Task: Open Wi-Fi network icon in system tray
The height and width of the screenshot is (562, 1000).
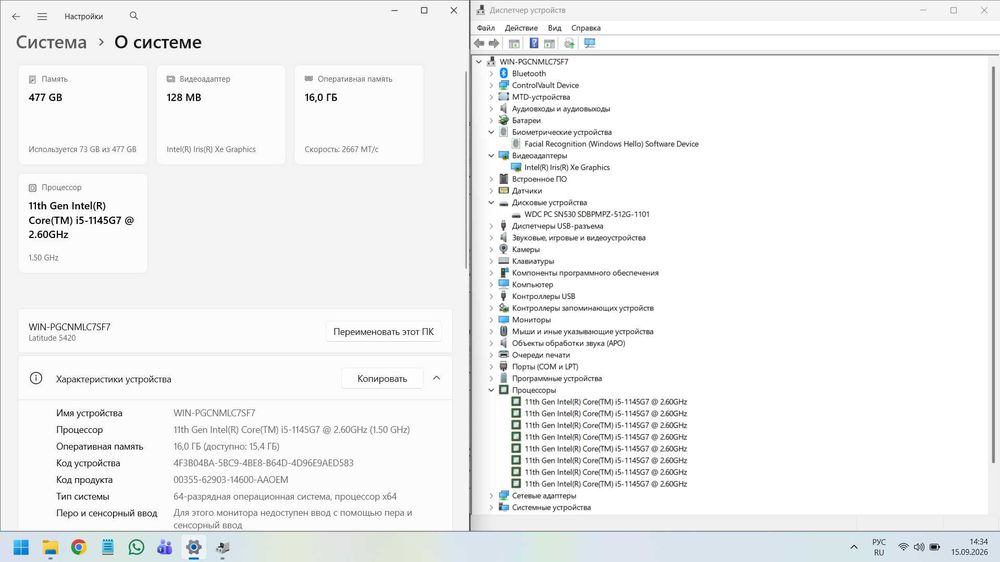Action: (x=903, y=547)
